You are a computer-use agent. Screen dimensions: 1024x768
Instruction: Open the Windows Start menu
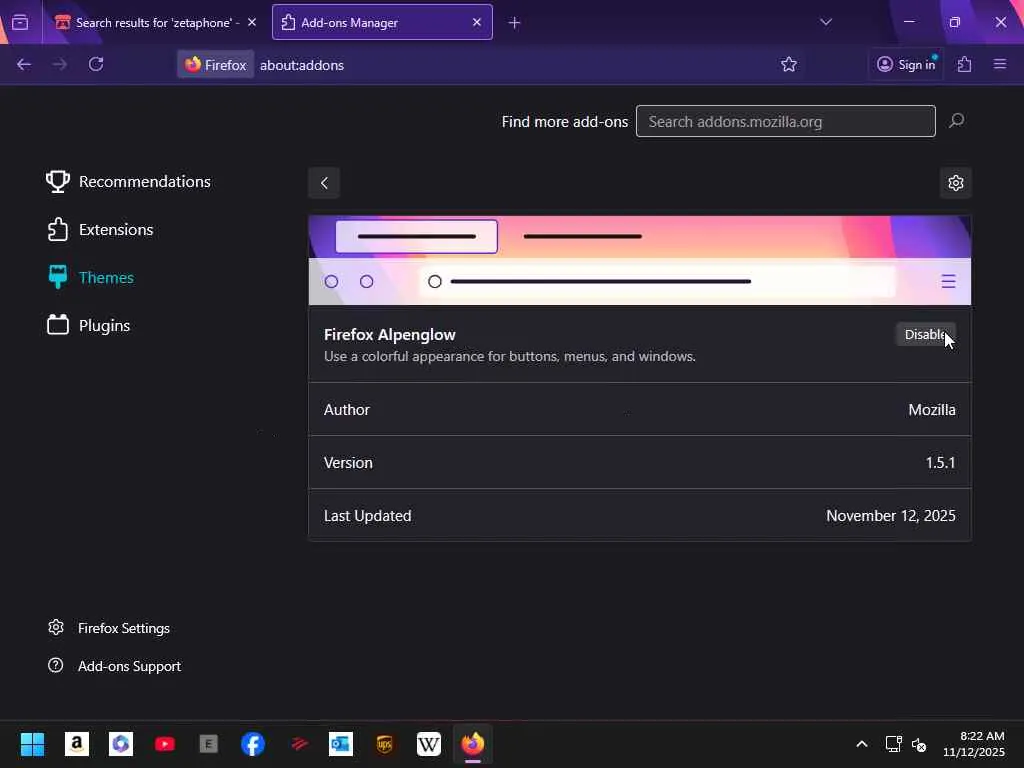[32, 744]
